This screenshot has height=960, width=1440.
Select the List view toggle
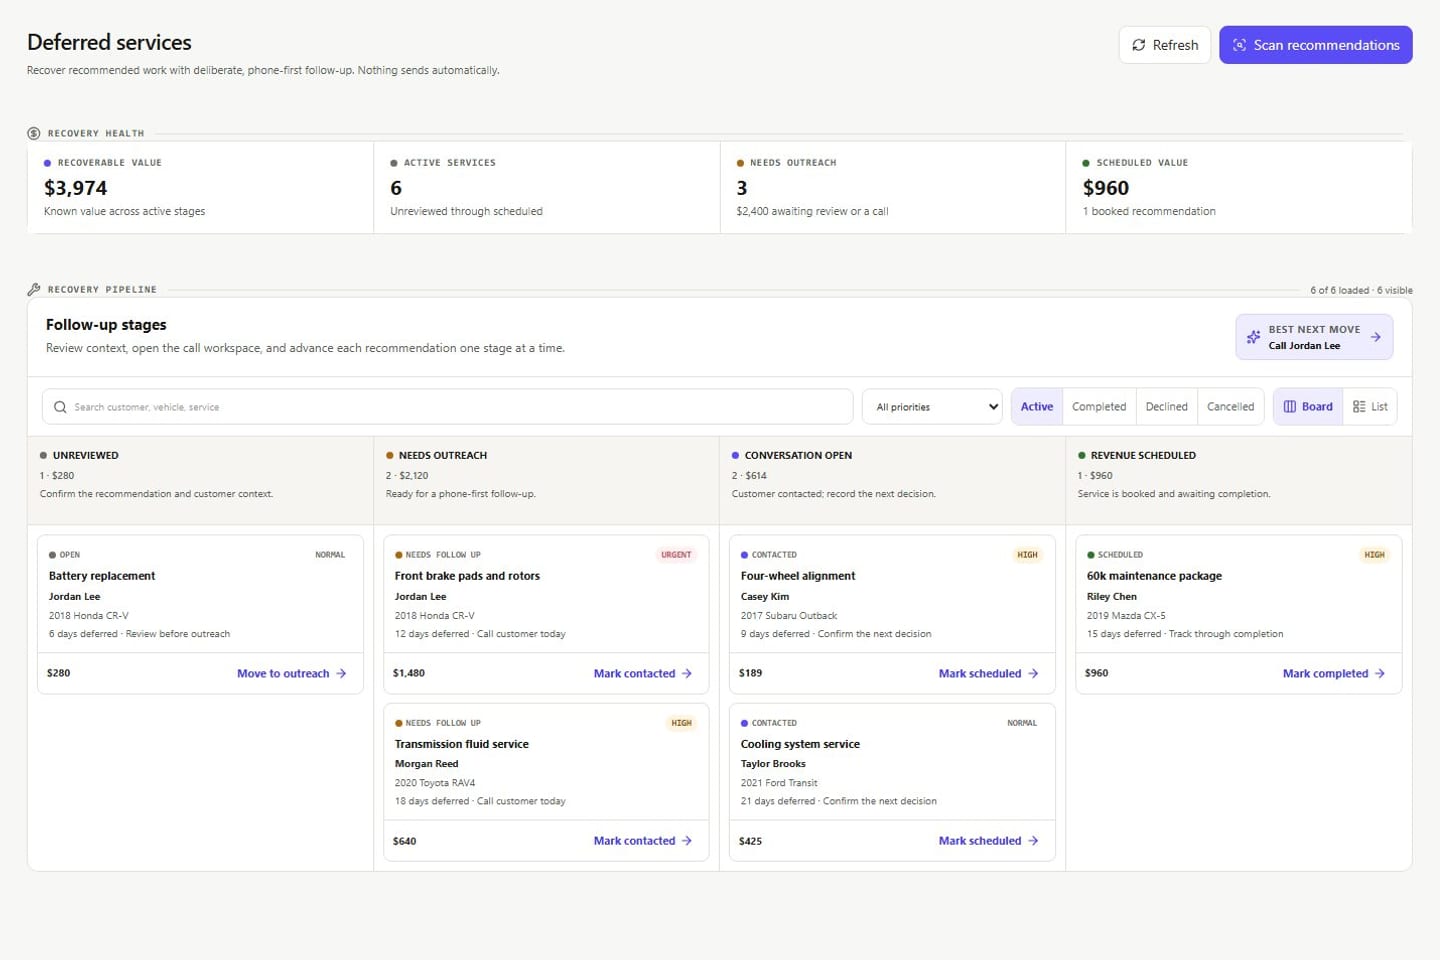(x=1370, y=407)
